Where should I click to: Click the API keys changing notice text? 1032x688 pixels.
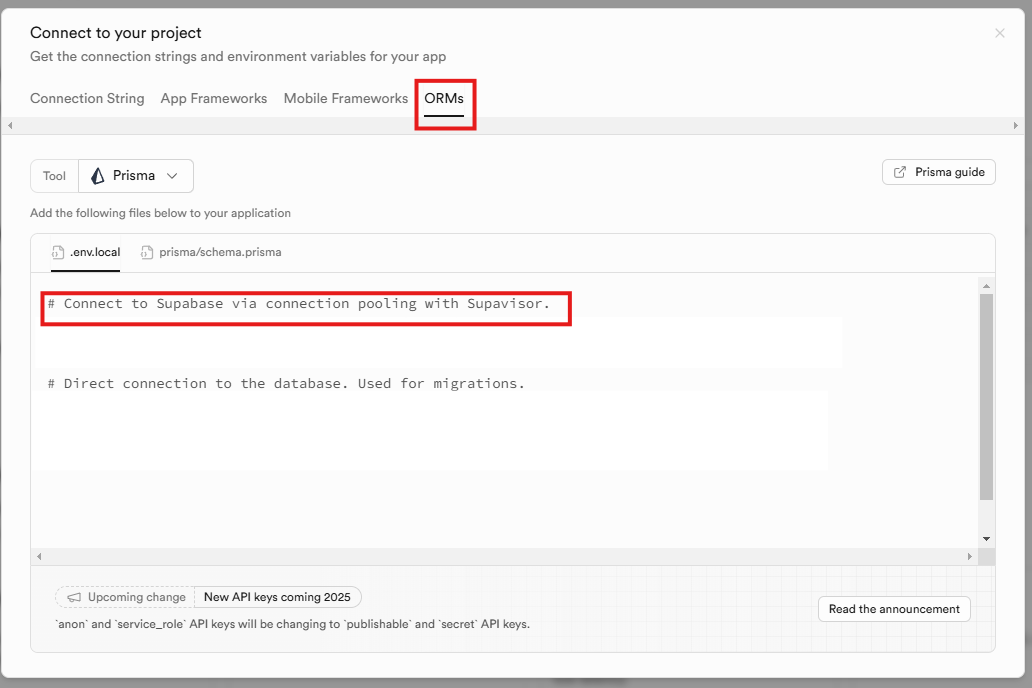[x=293, y=623]
